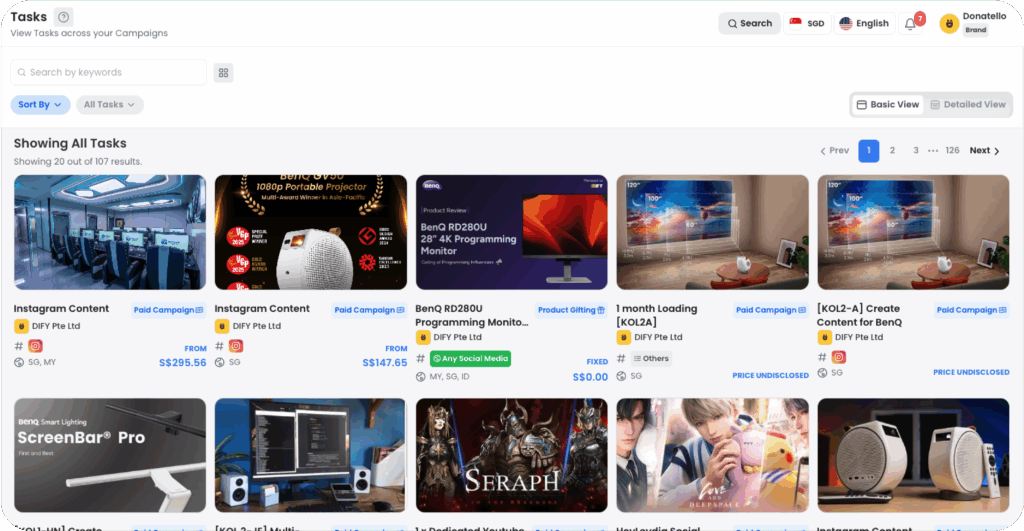Click DIFY Pte Ltd logo on BenQ RD280U task
The height and width of the screenshot is (531, 1024).
423,338
